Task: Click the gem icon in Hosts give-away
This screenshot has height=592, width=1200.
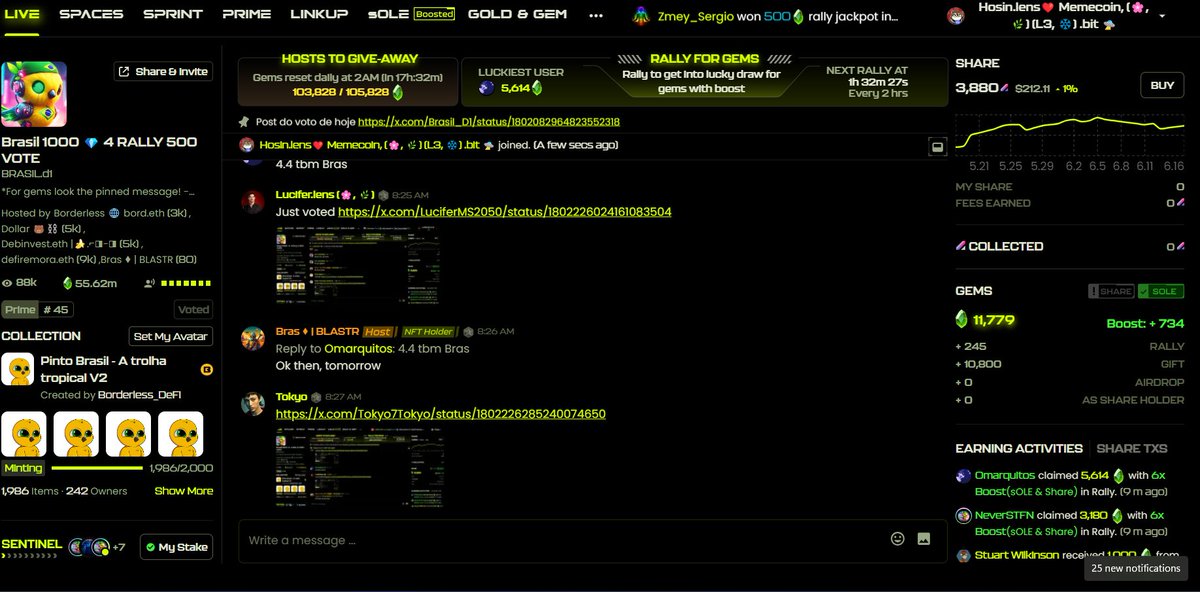Action: point(397,92)
